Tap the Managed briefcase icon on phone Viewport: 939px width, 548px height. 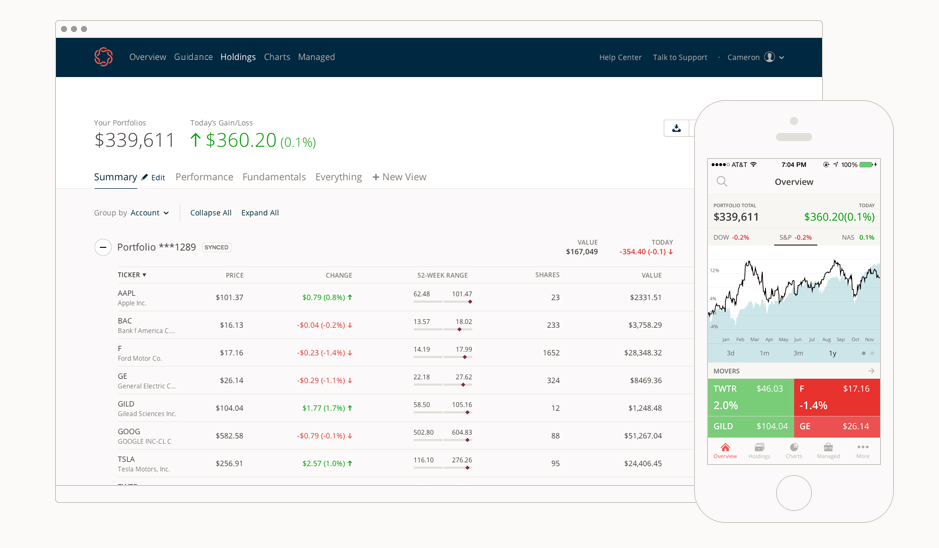coord(828,447)
